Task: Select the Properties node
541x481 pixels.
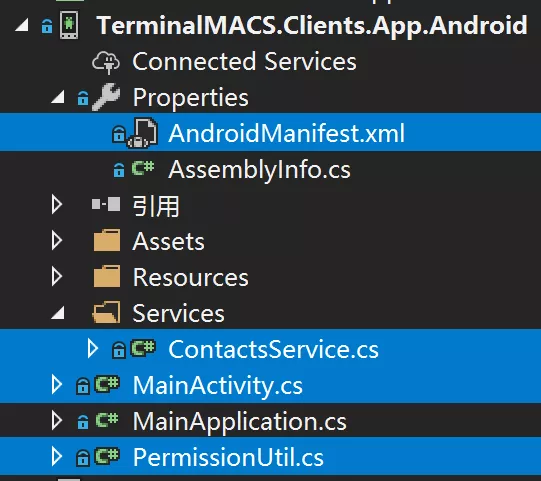Action: tap(190, 97)
